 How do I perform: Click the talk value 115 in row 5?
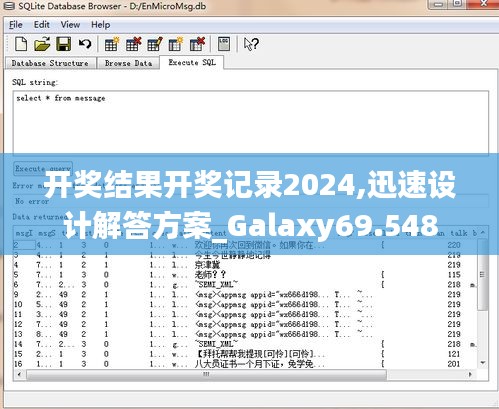point(454,275)
